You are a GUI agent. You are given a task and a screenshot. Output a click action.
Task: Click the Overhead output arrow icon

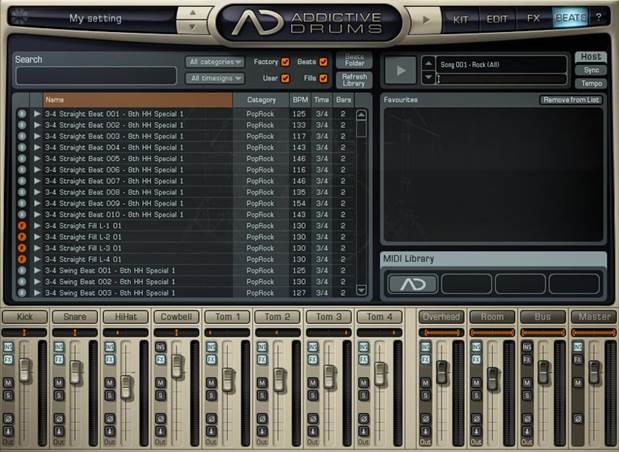pyautogui.click(x=426, y=431)
